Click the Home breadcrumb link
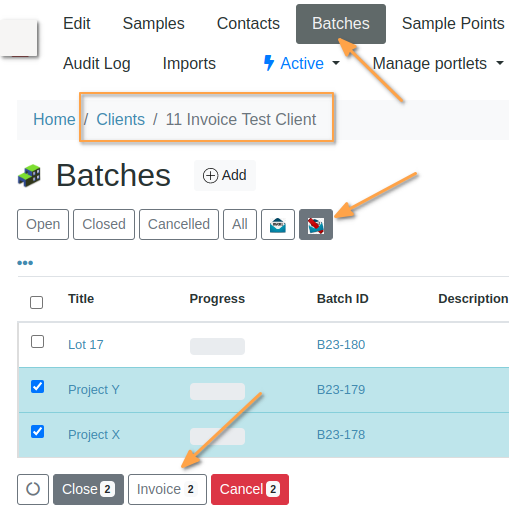Viewport: 522px width, 506px height. (54, 119)
